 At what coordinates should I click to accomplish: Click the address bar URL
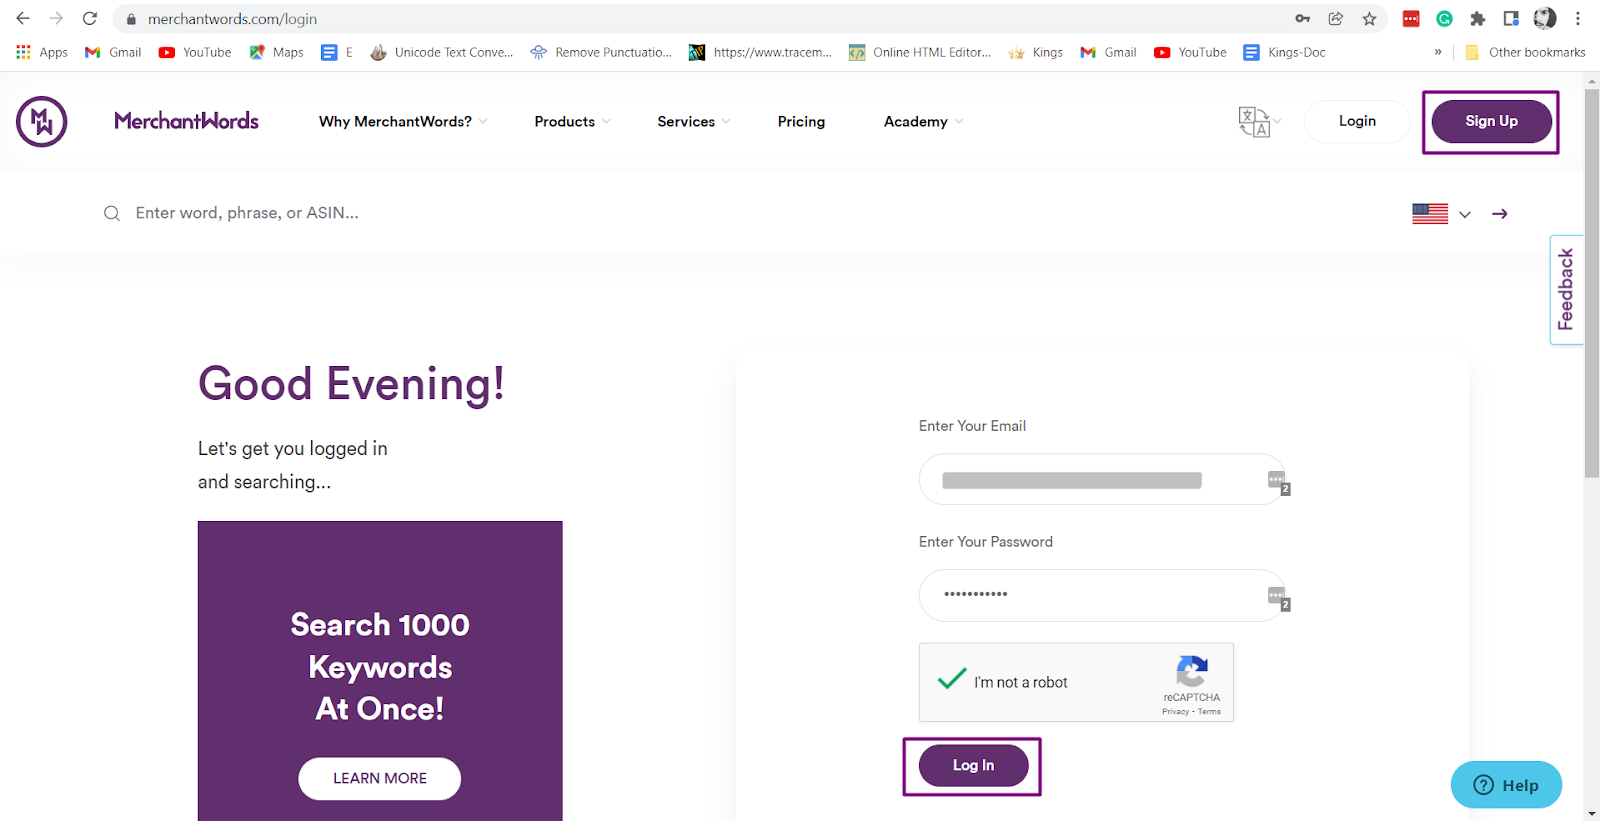pyautogui.click(x=232, y=19)
